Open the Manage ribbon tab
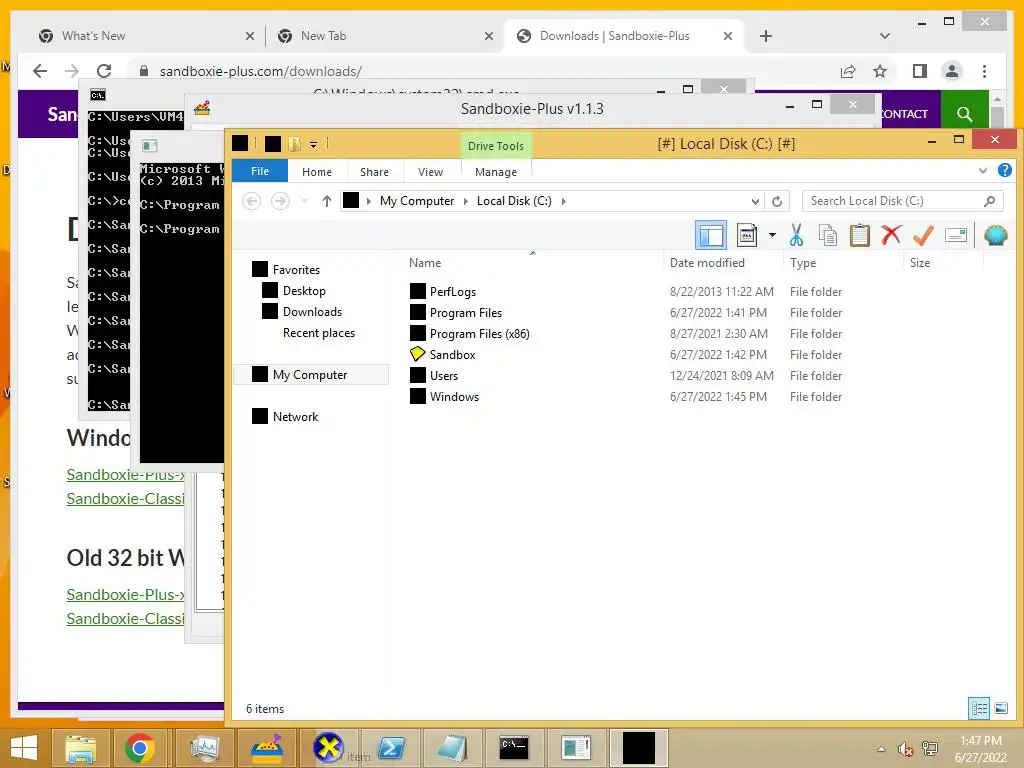This screenshot has width=1024, height=768. pyautogui.click(x=496, y=172)
